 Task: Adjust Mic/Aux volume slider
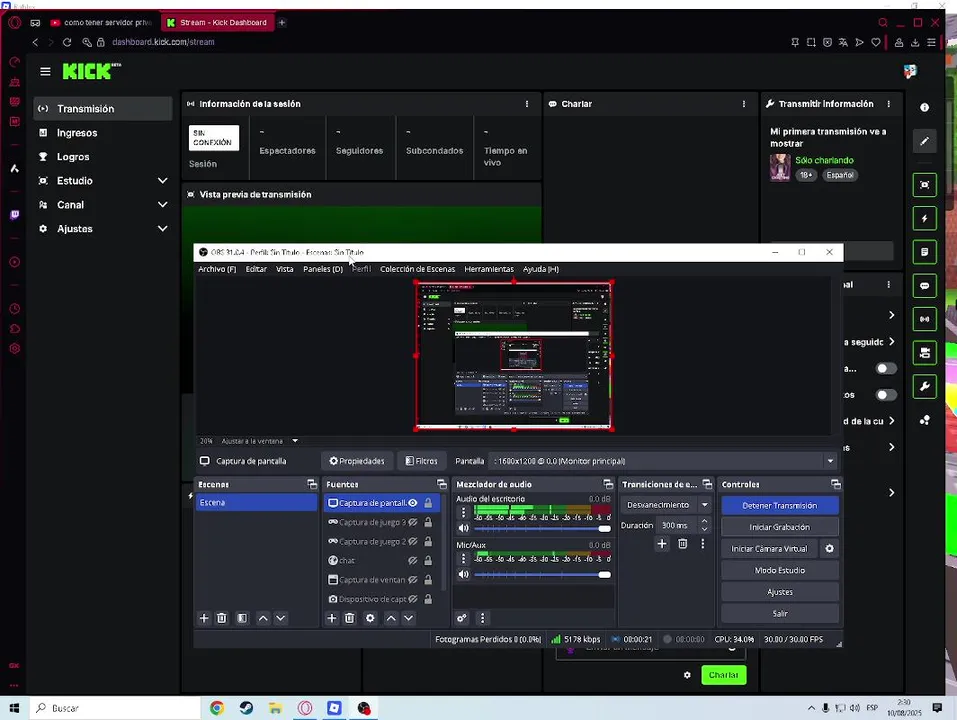[x=542, y=574]
